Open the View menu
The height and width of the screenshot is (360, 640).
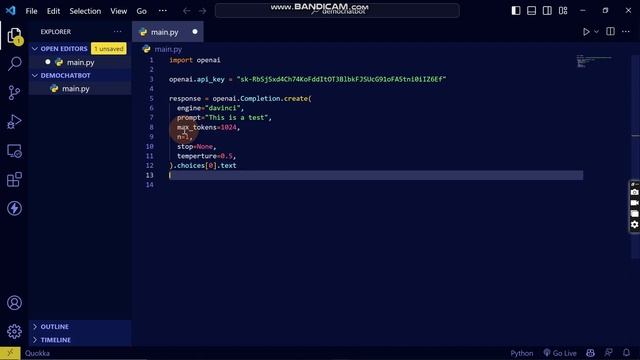point(118,11)
